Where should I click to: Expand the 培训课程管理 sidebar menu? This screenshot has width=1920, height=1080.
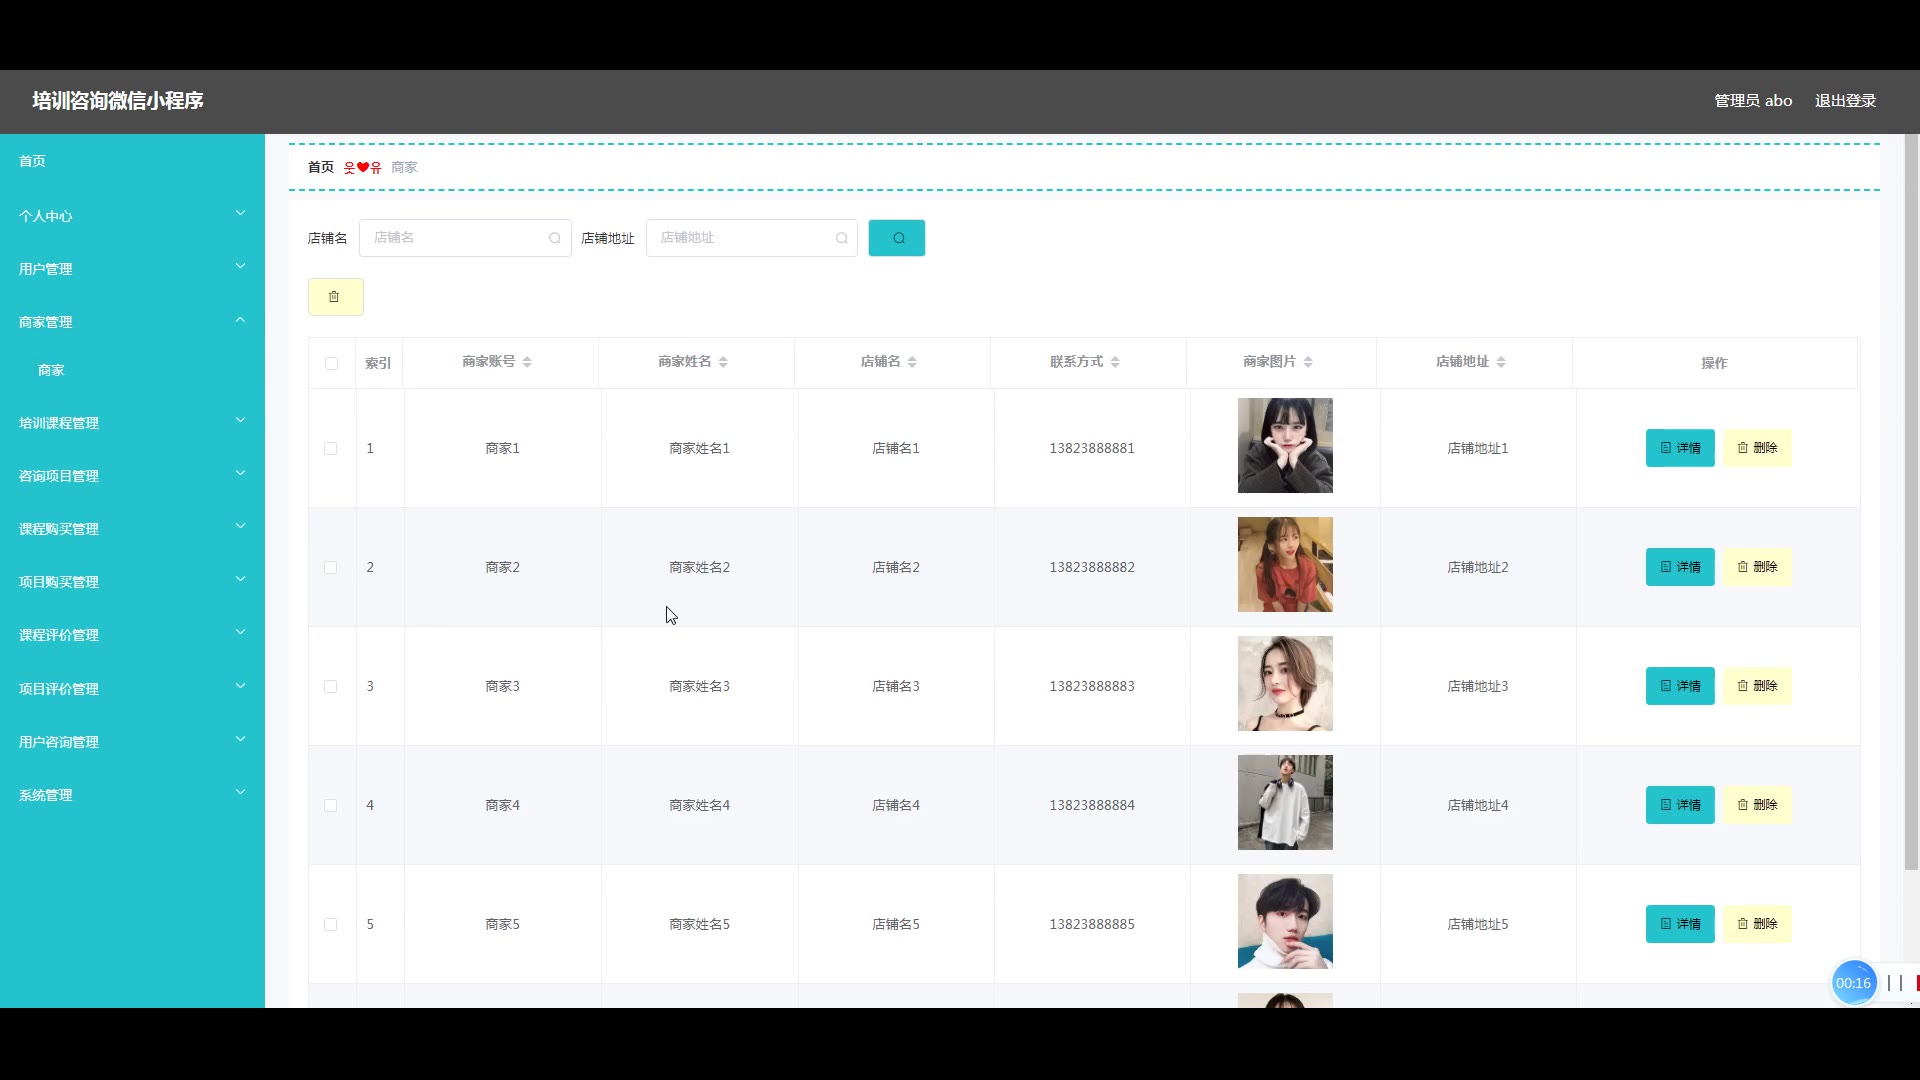point(132,422)
